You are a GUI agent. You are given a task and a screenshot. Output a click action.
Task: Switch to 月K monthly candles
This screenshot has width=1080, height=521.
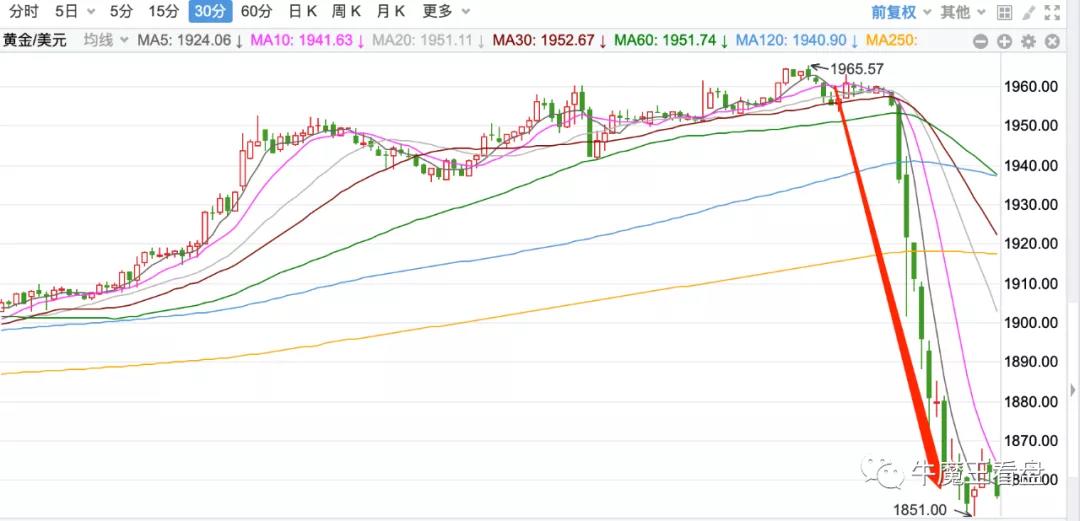click(x=391, y=11)
